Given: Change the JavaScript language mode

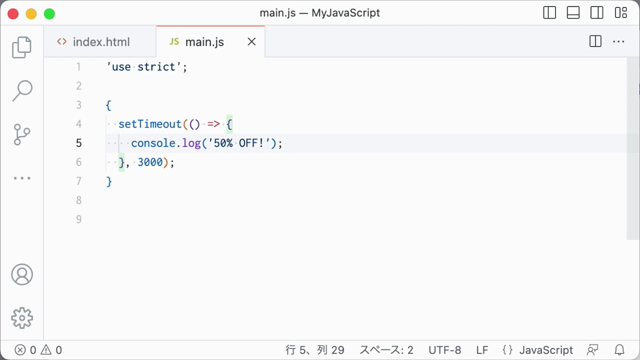Looking at the screenshot, I should (x=546, y=350).
